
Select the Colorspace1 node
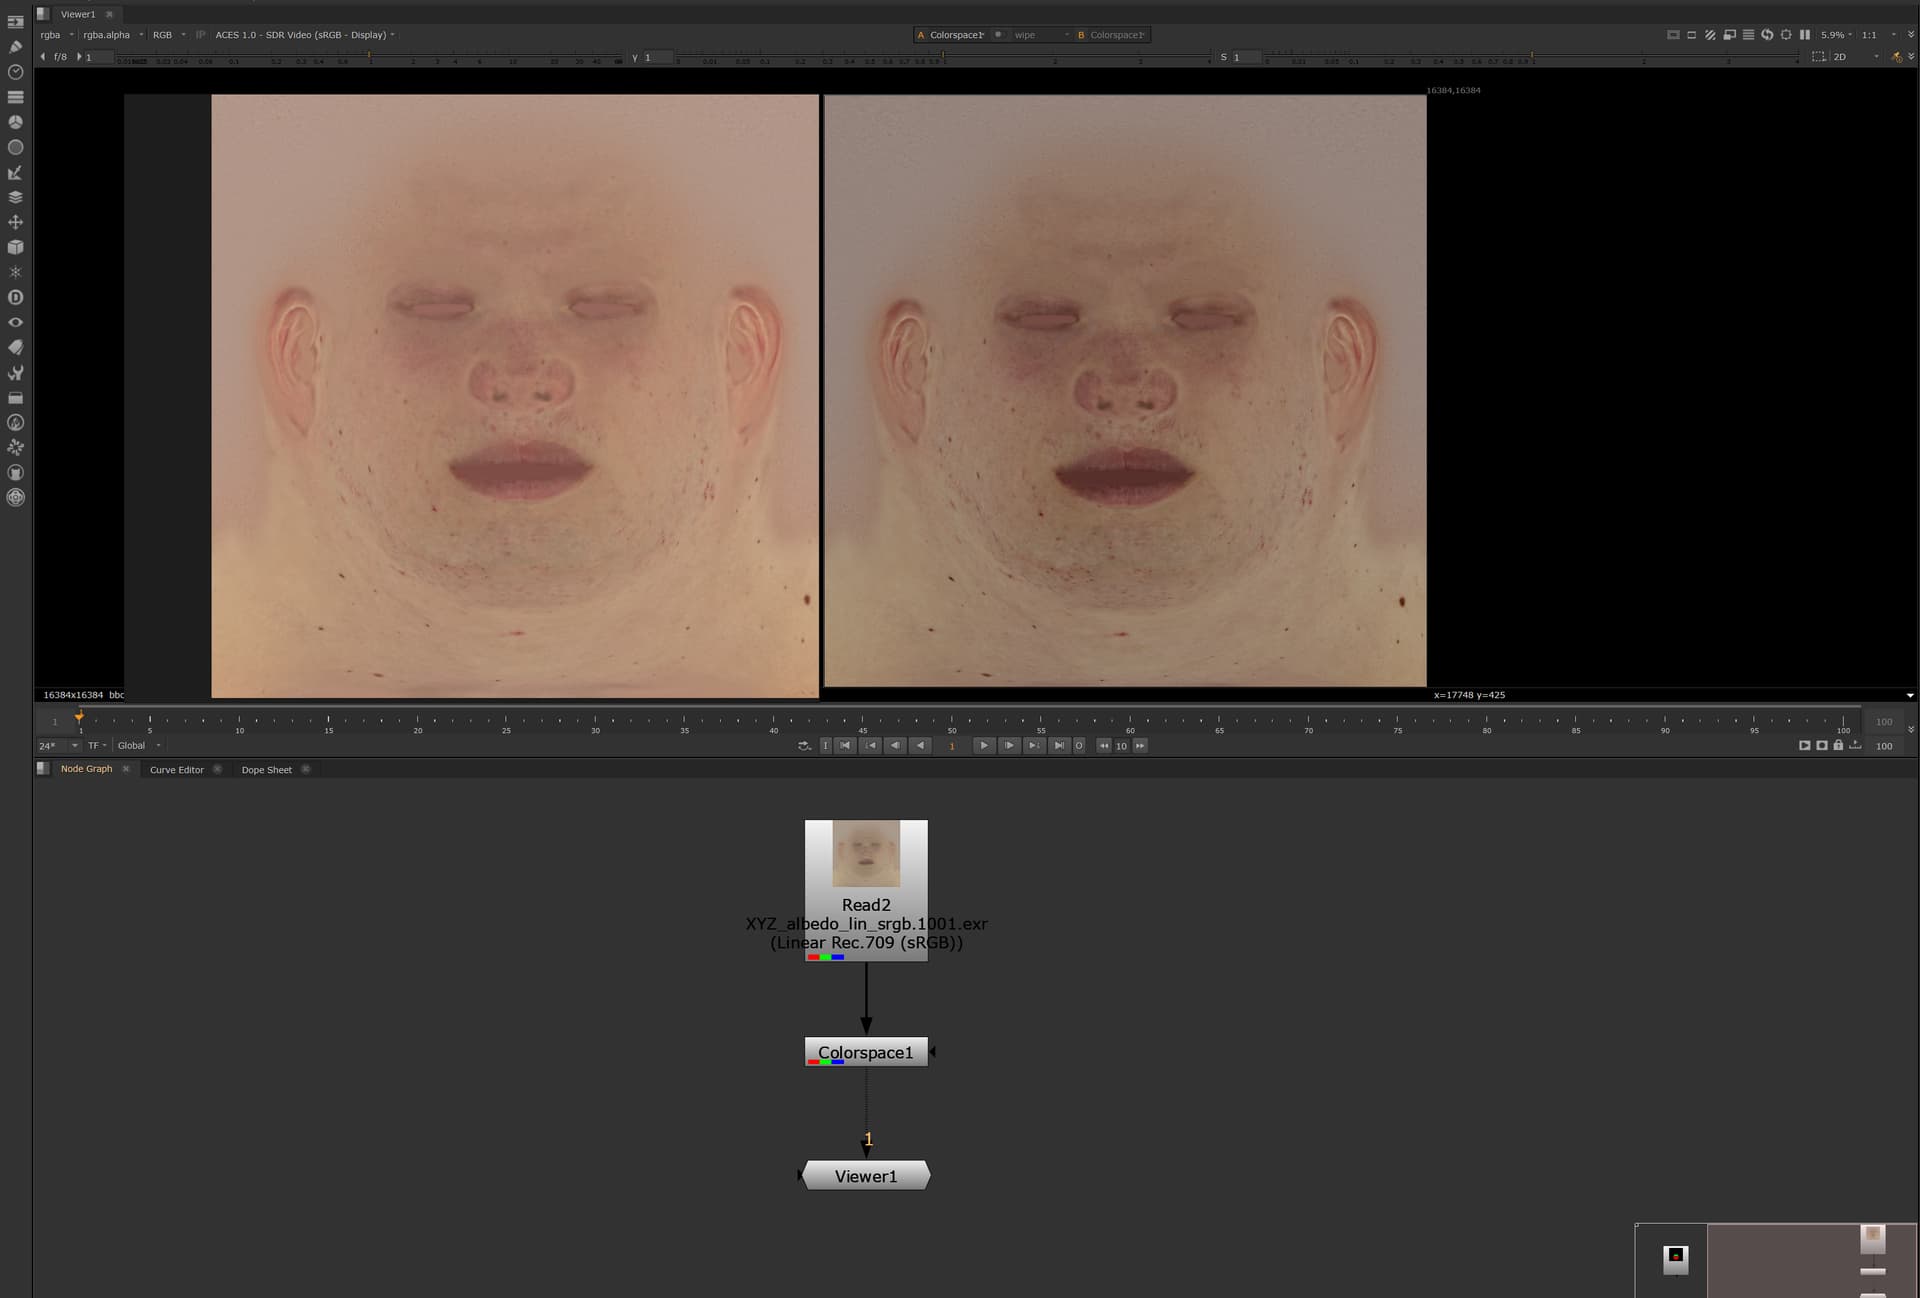[866, 1052]
